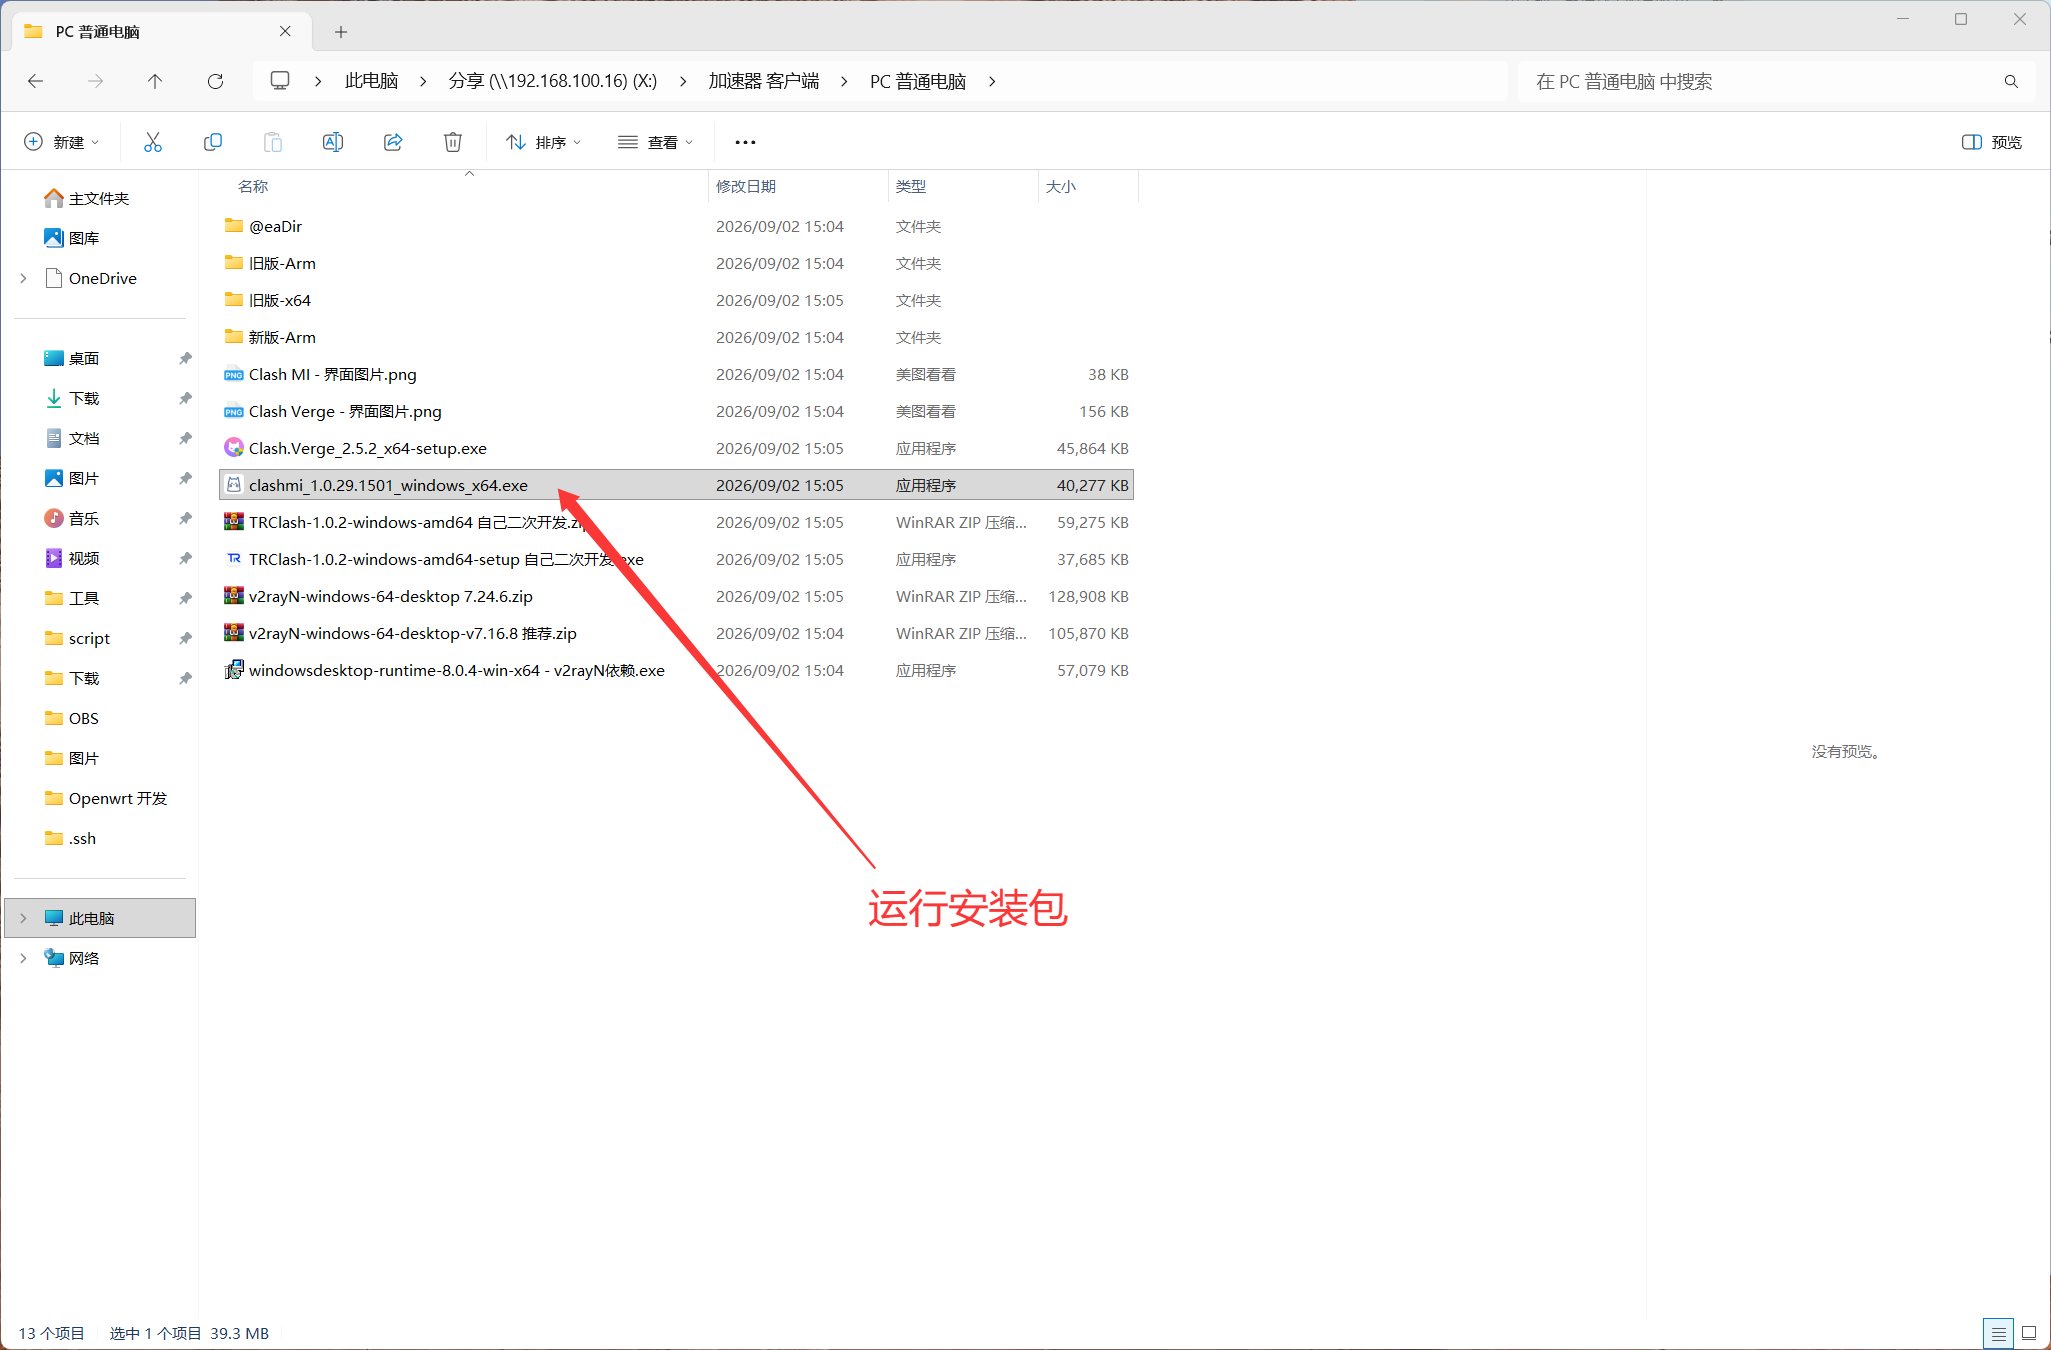The width and height of the screenshot is (2051, 1350).
Task: Click the PC monitor icon in address bar
Action: point(280,81)
